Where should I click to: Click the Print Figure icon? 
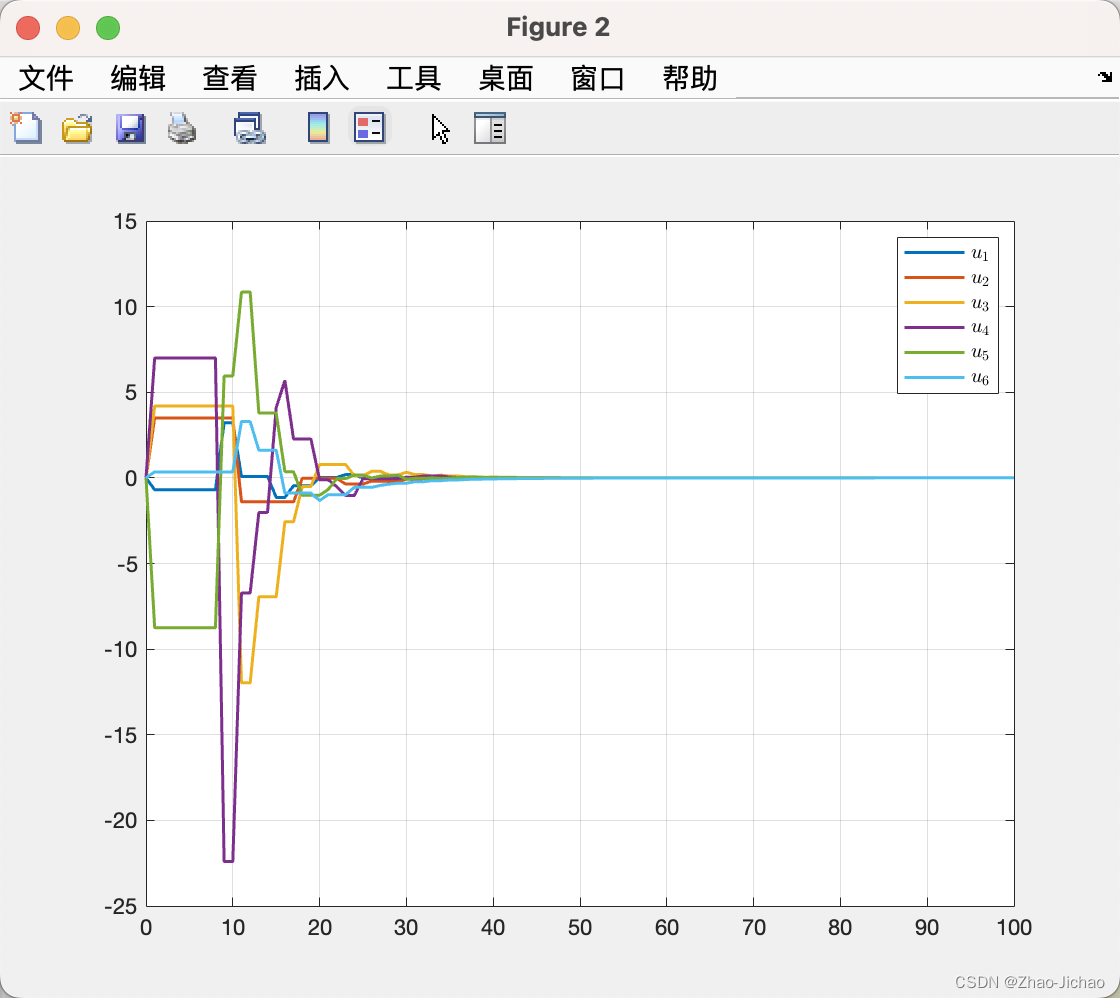coord(181,129)
